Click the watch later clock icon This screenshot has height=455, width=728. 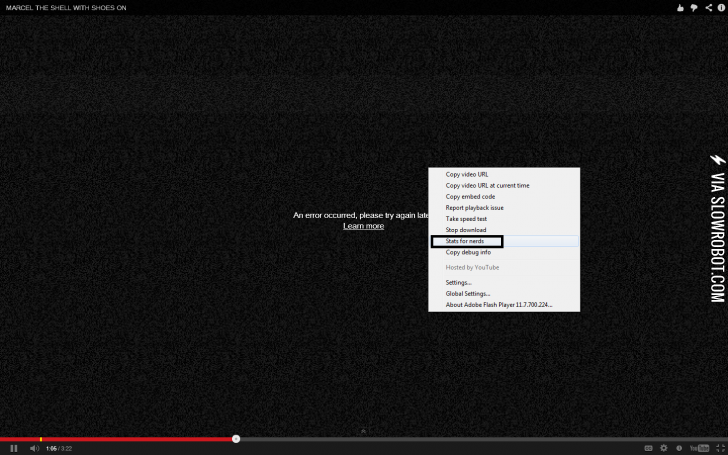679,448
